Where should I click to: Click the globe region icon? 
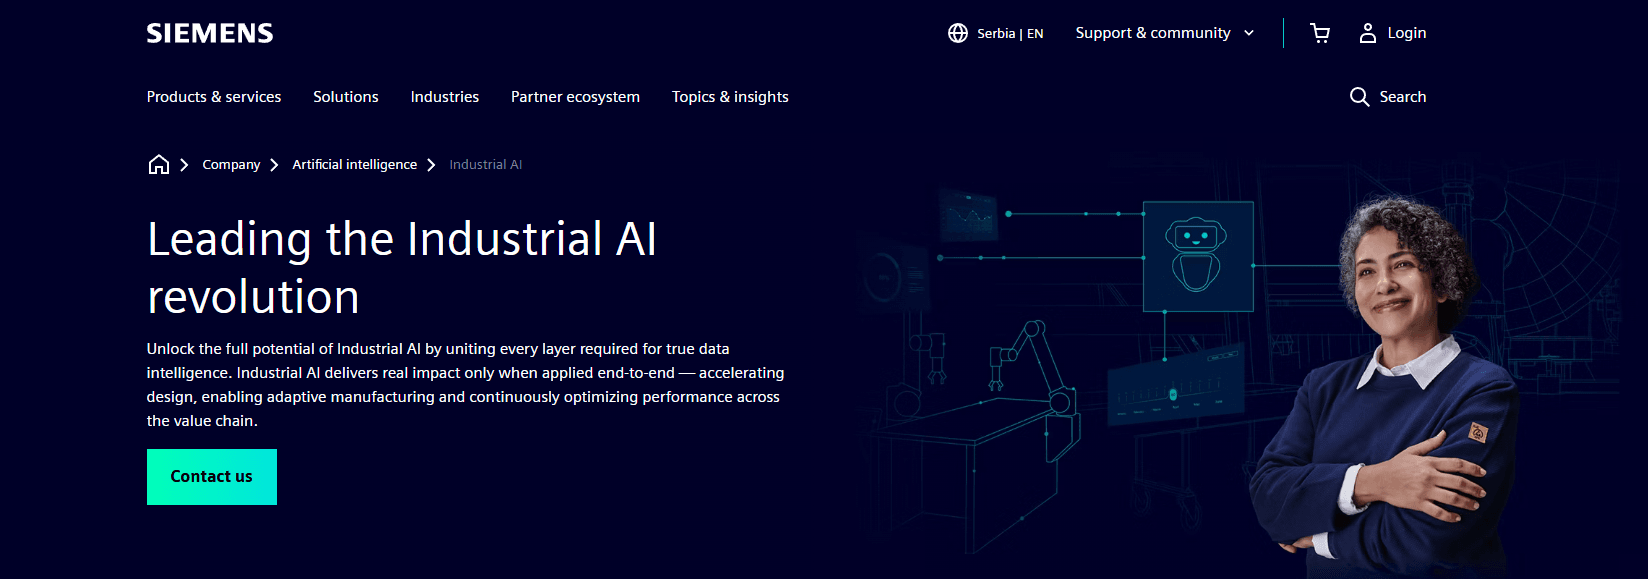958,33
